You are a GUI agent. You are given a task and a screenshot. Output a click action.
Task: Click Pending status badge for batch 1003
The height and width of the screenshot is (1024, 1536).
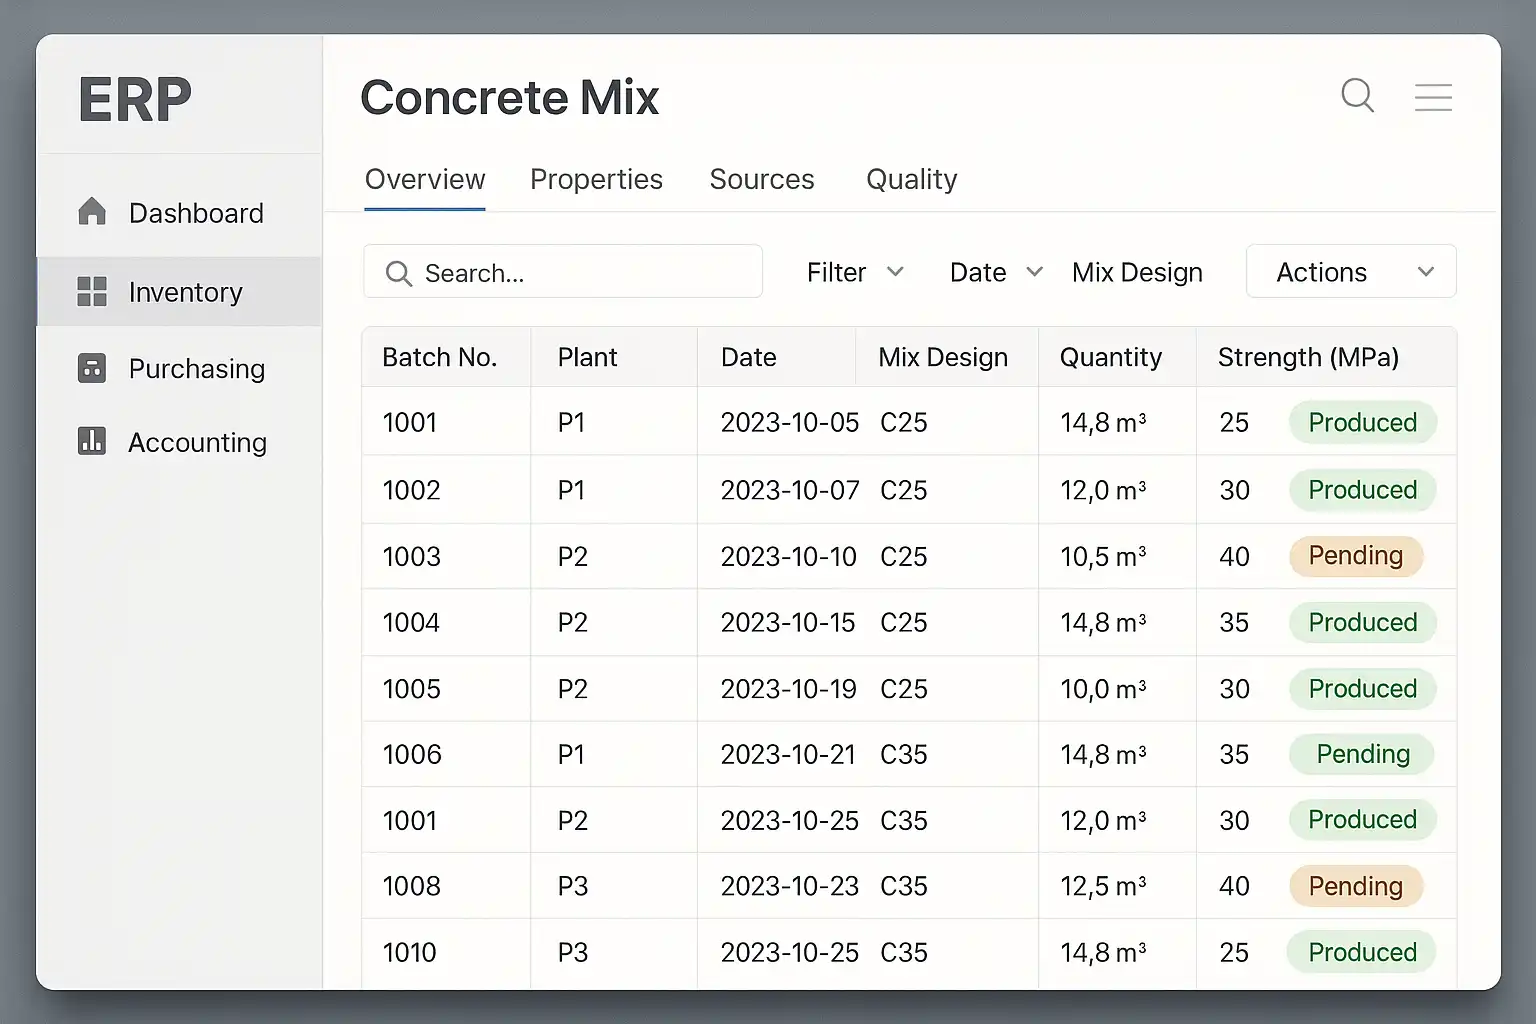(x=1355, y=556)
